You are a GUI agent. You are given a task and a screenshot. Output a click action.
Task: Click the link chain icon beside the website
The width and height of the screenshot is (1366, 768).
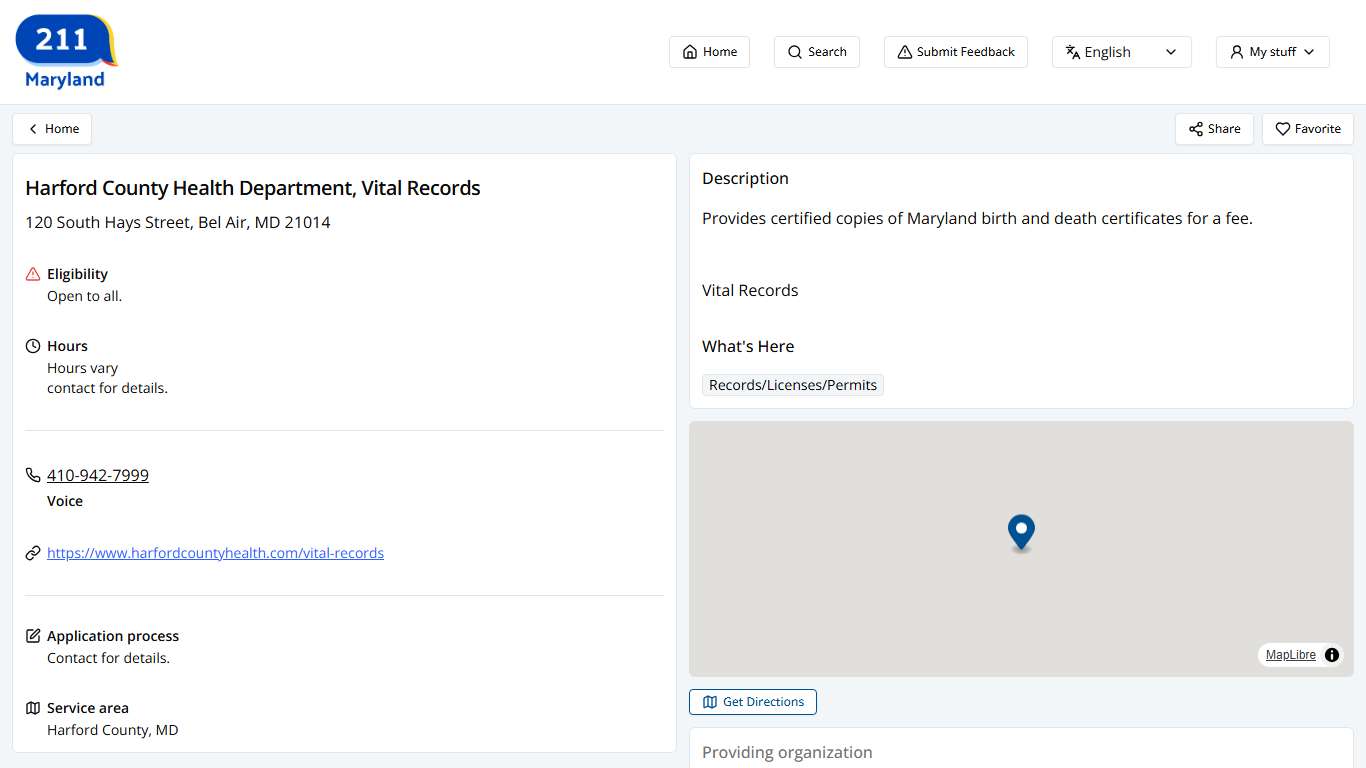coord(32,552)
